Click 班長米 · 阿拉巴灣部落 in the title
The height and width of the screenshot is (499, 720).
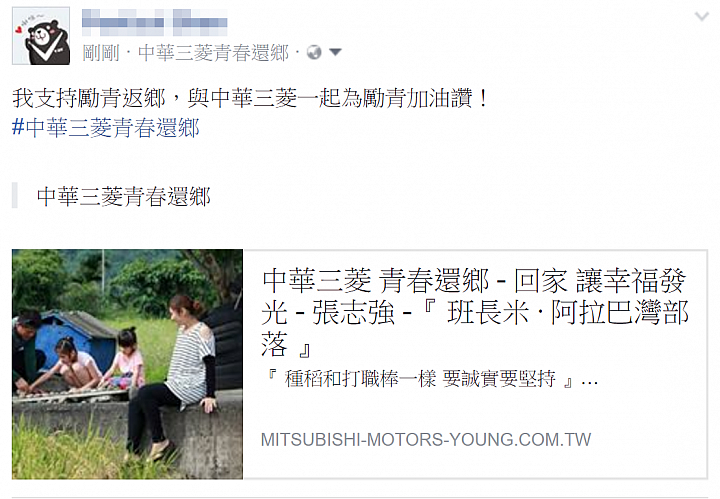[x=567, y=314]
